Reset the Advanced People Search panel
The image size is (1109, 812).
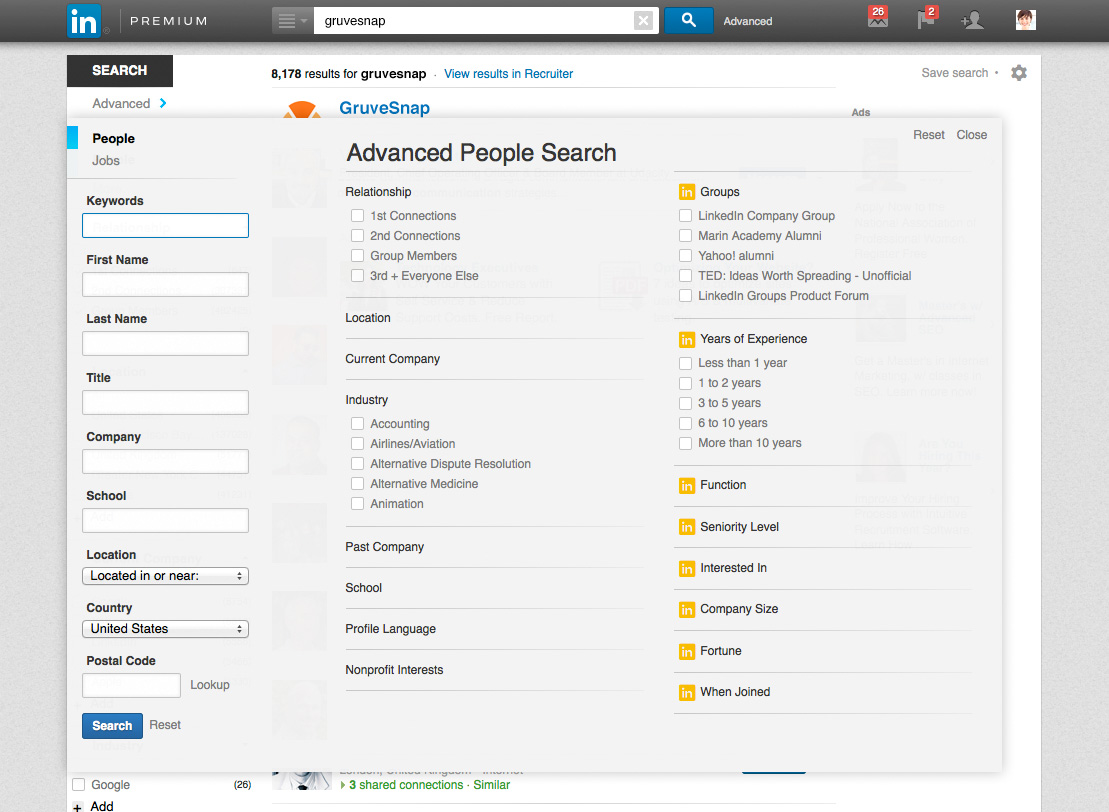coord(929,135)
